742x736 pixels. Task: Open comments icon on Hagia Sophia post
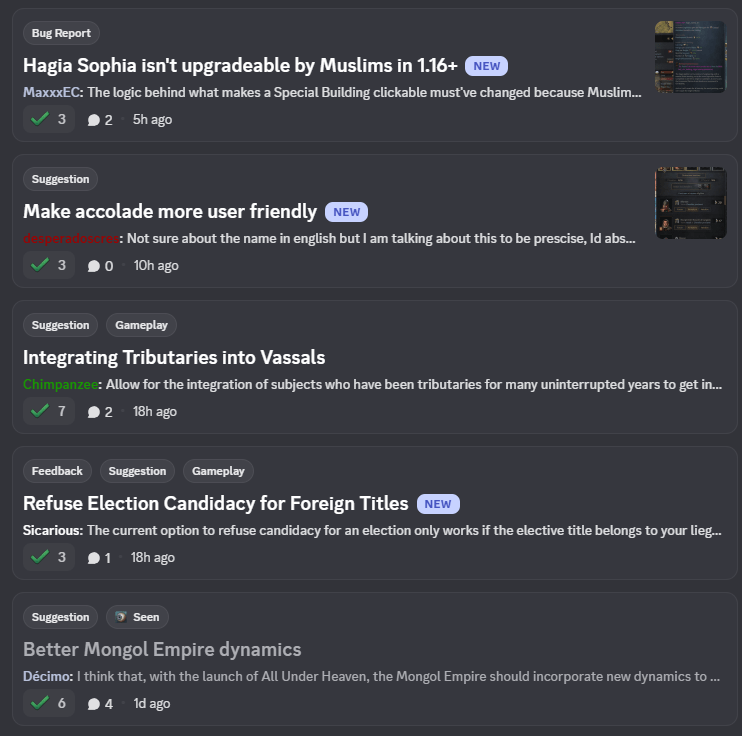pyautogui.click(x=94, y=120)
